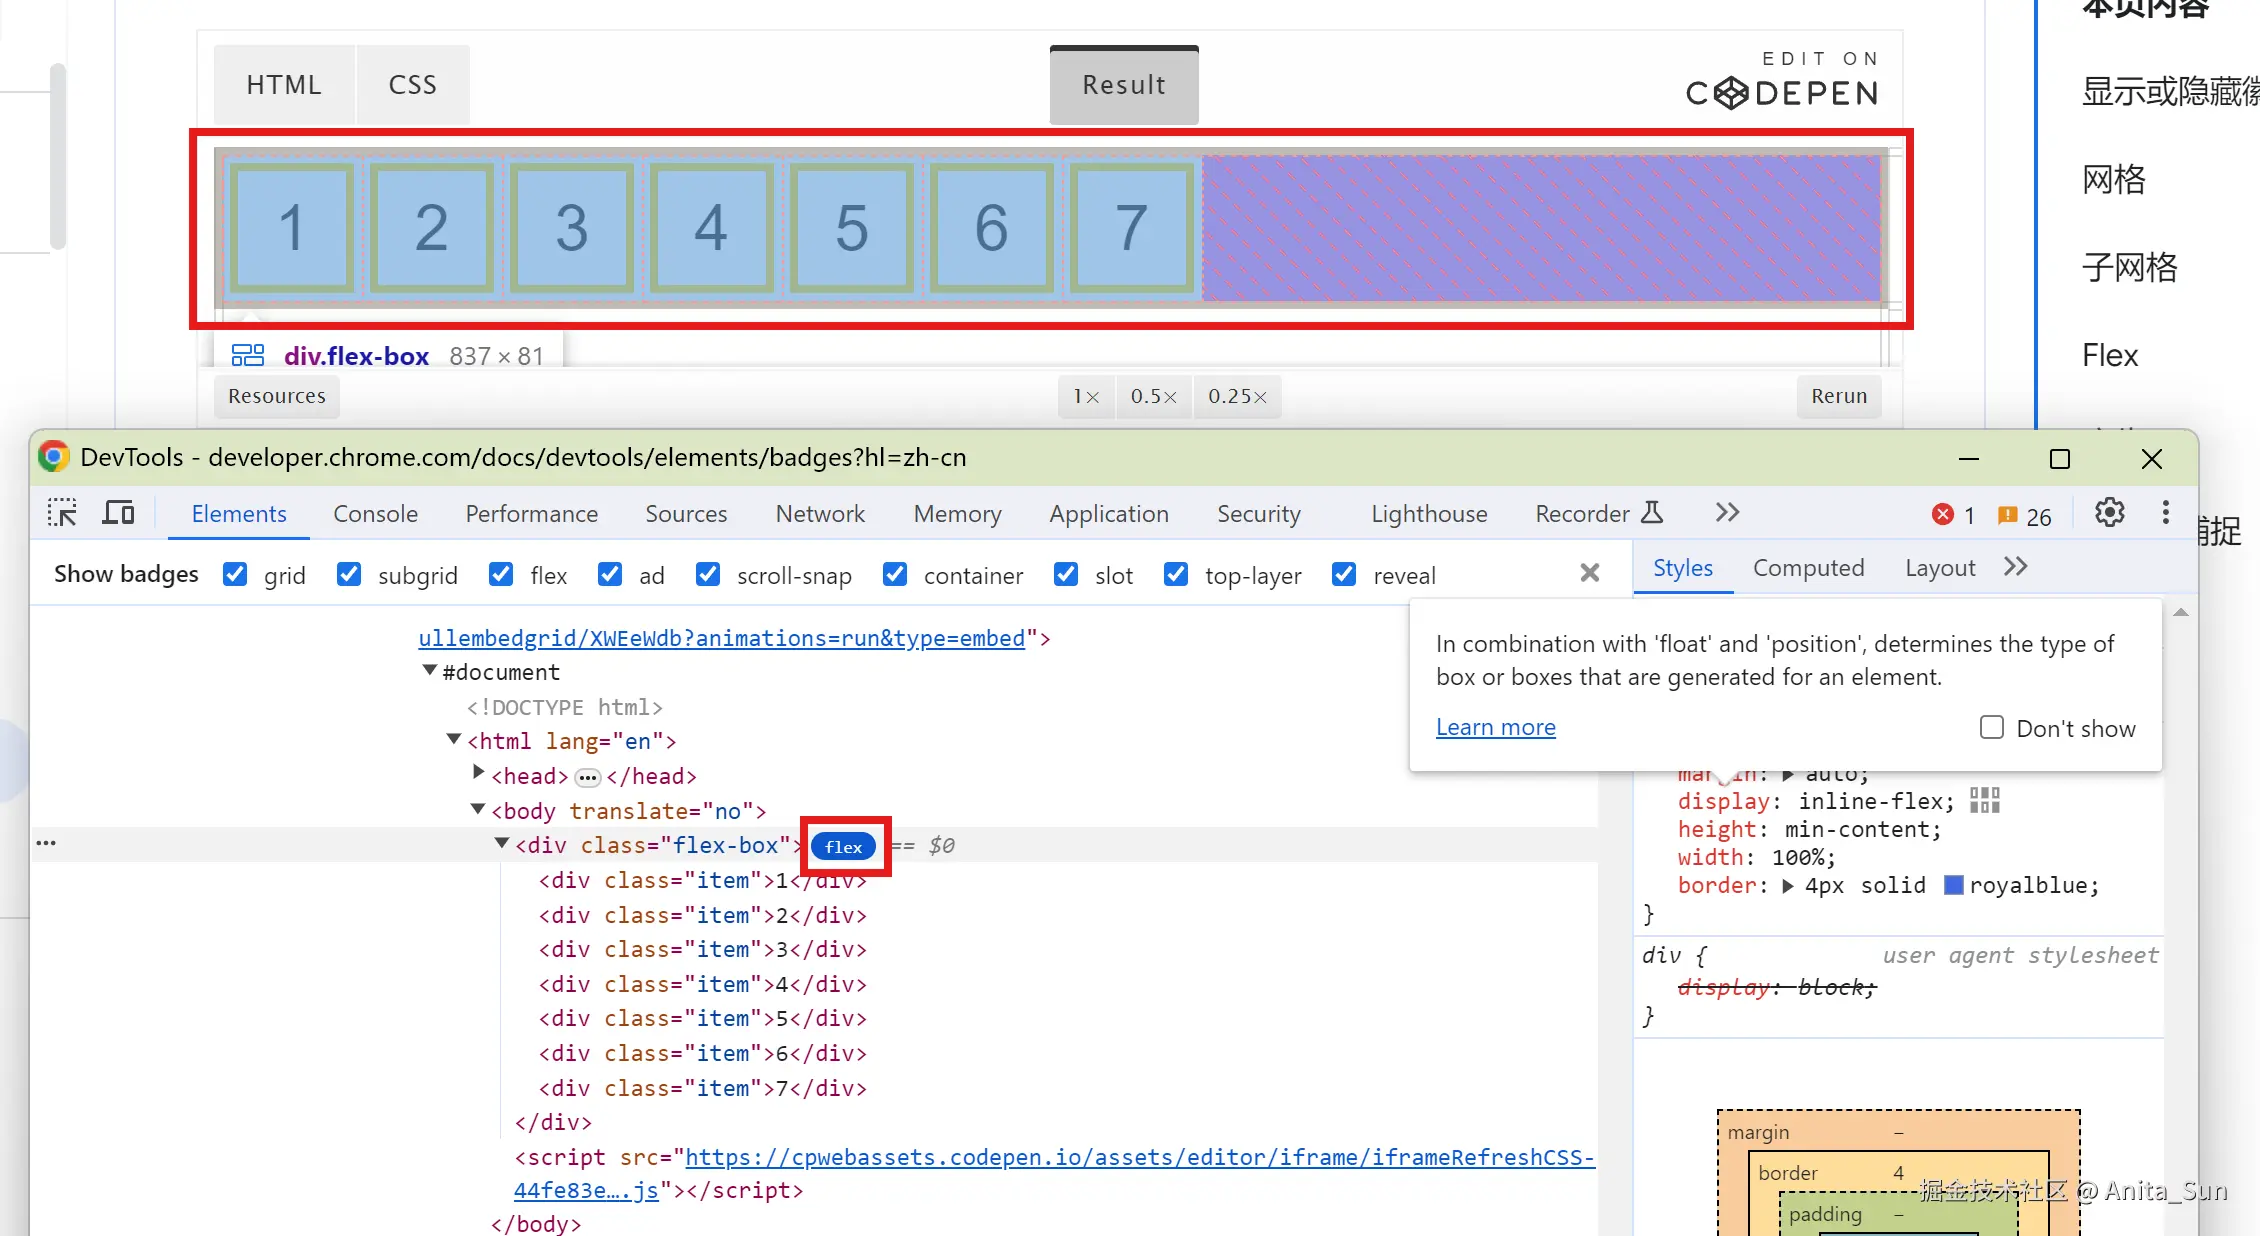Toggle the device toolbar icon
Image resolution: width=2260 pixels, height=1236 pixels.
click(x=119, y=514)
